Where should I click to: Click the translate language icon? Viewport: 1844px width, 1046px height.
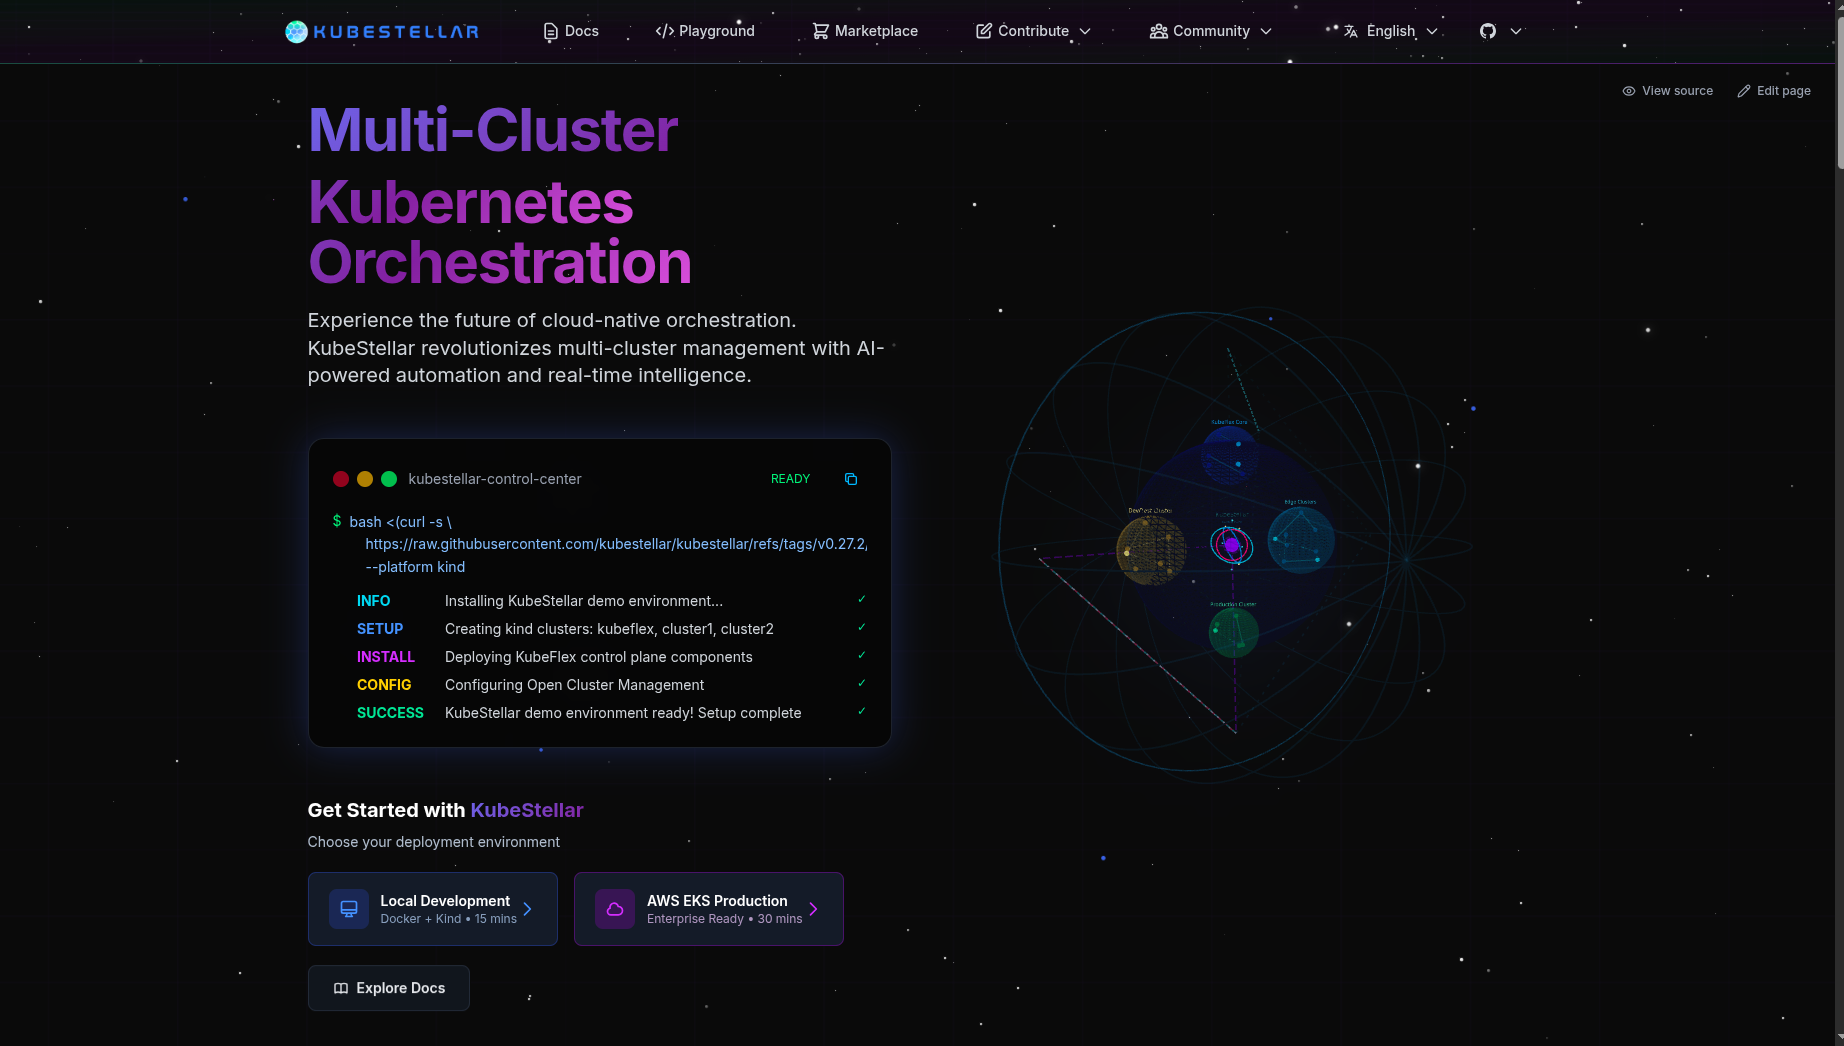(1351, 32)
